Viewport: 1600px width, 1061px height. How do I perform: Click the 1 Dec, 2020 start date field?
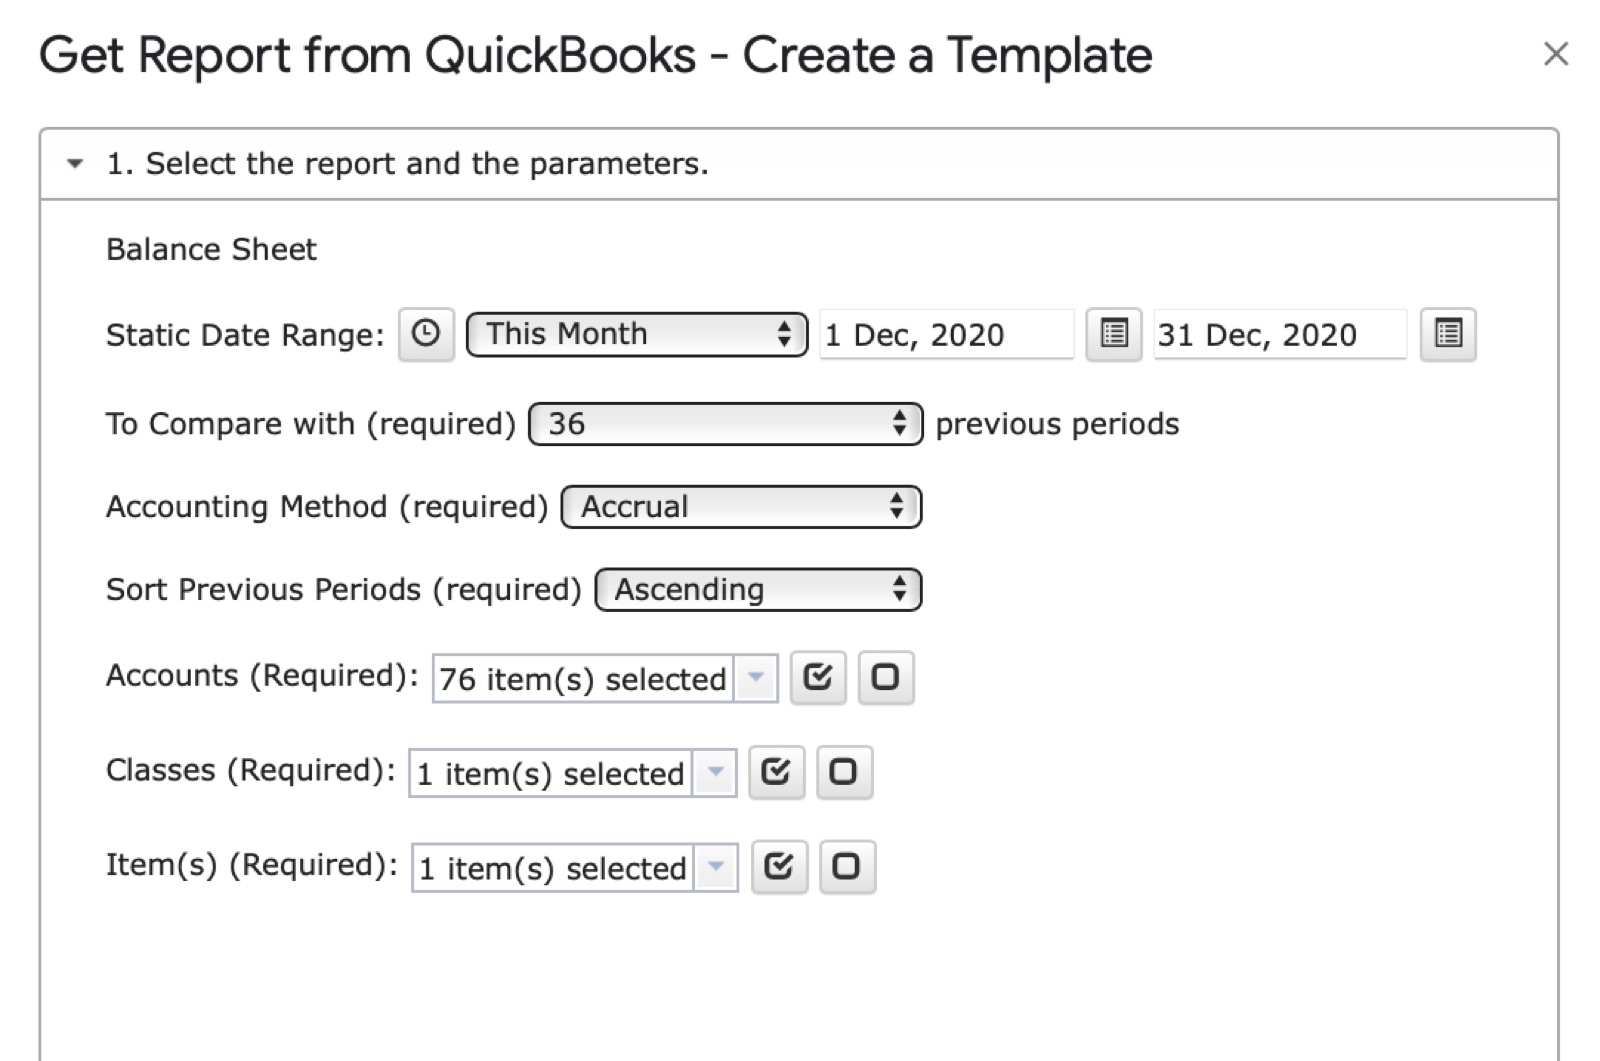pyautogui.click(x=946, y=334)
